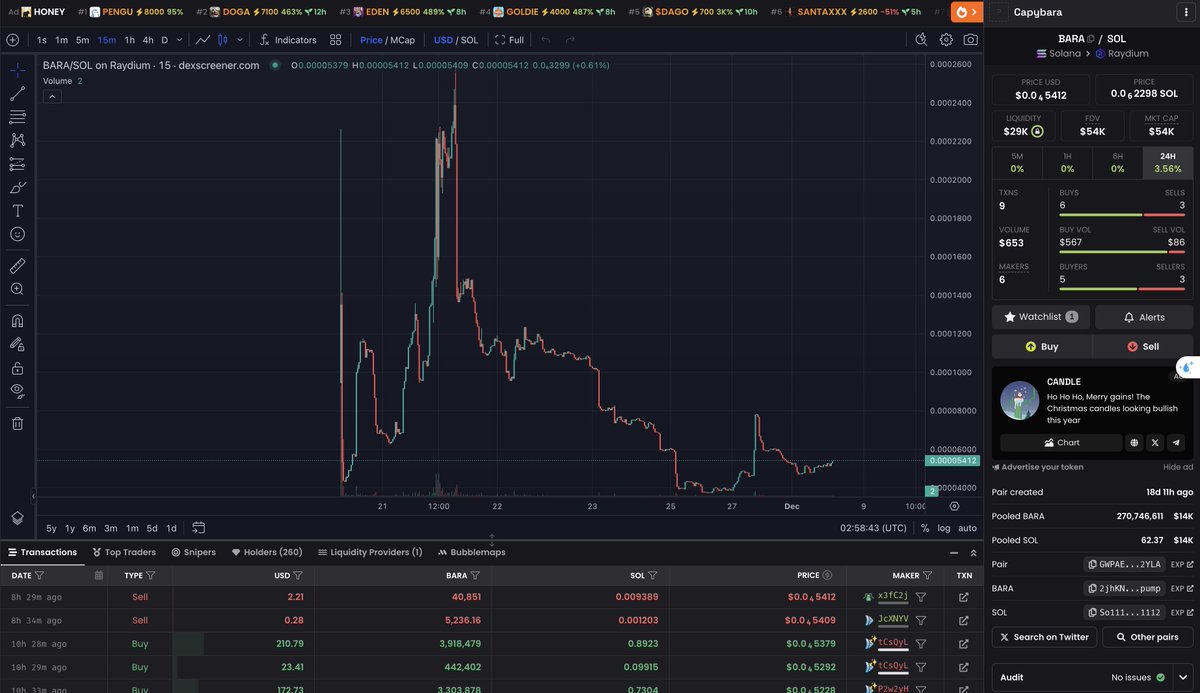This screenshot has width=1200, height=693.
Task: Open quick search lightning icon
Action: [x=921, y=40]
